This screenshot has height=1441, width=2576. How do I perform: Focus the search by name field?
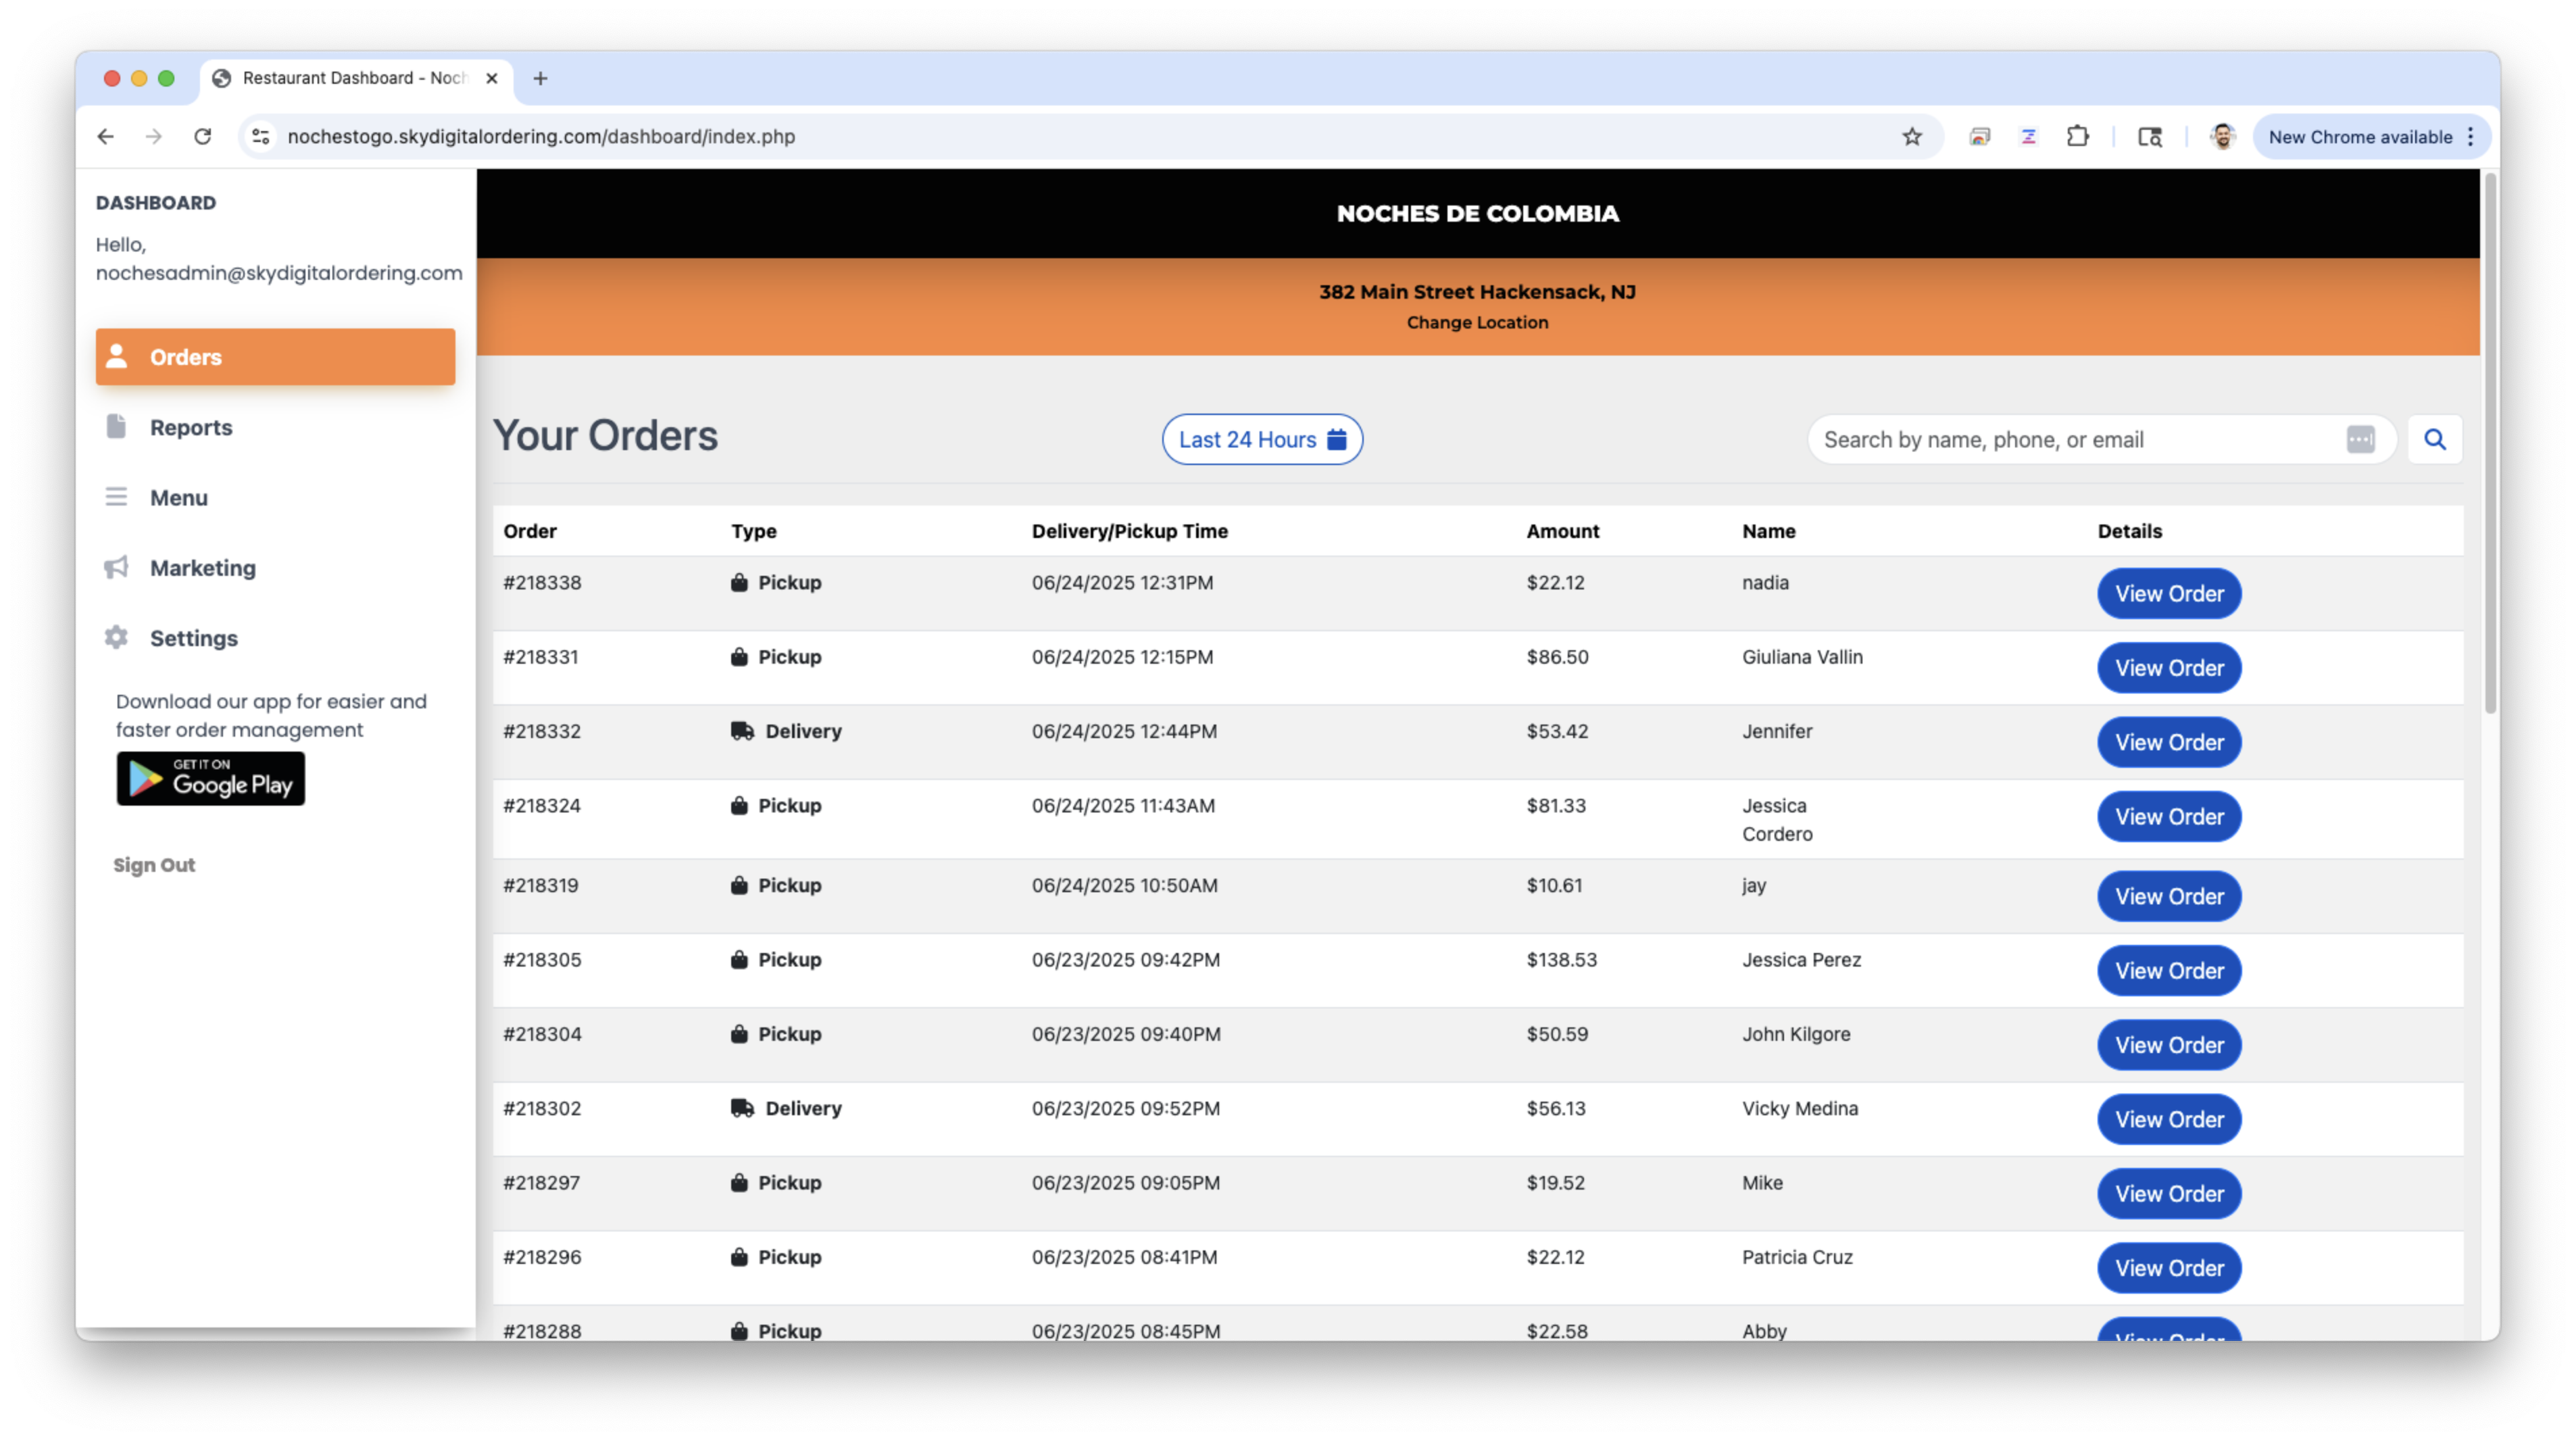2070,439
